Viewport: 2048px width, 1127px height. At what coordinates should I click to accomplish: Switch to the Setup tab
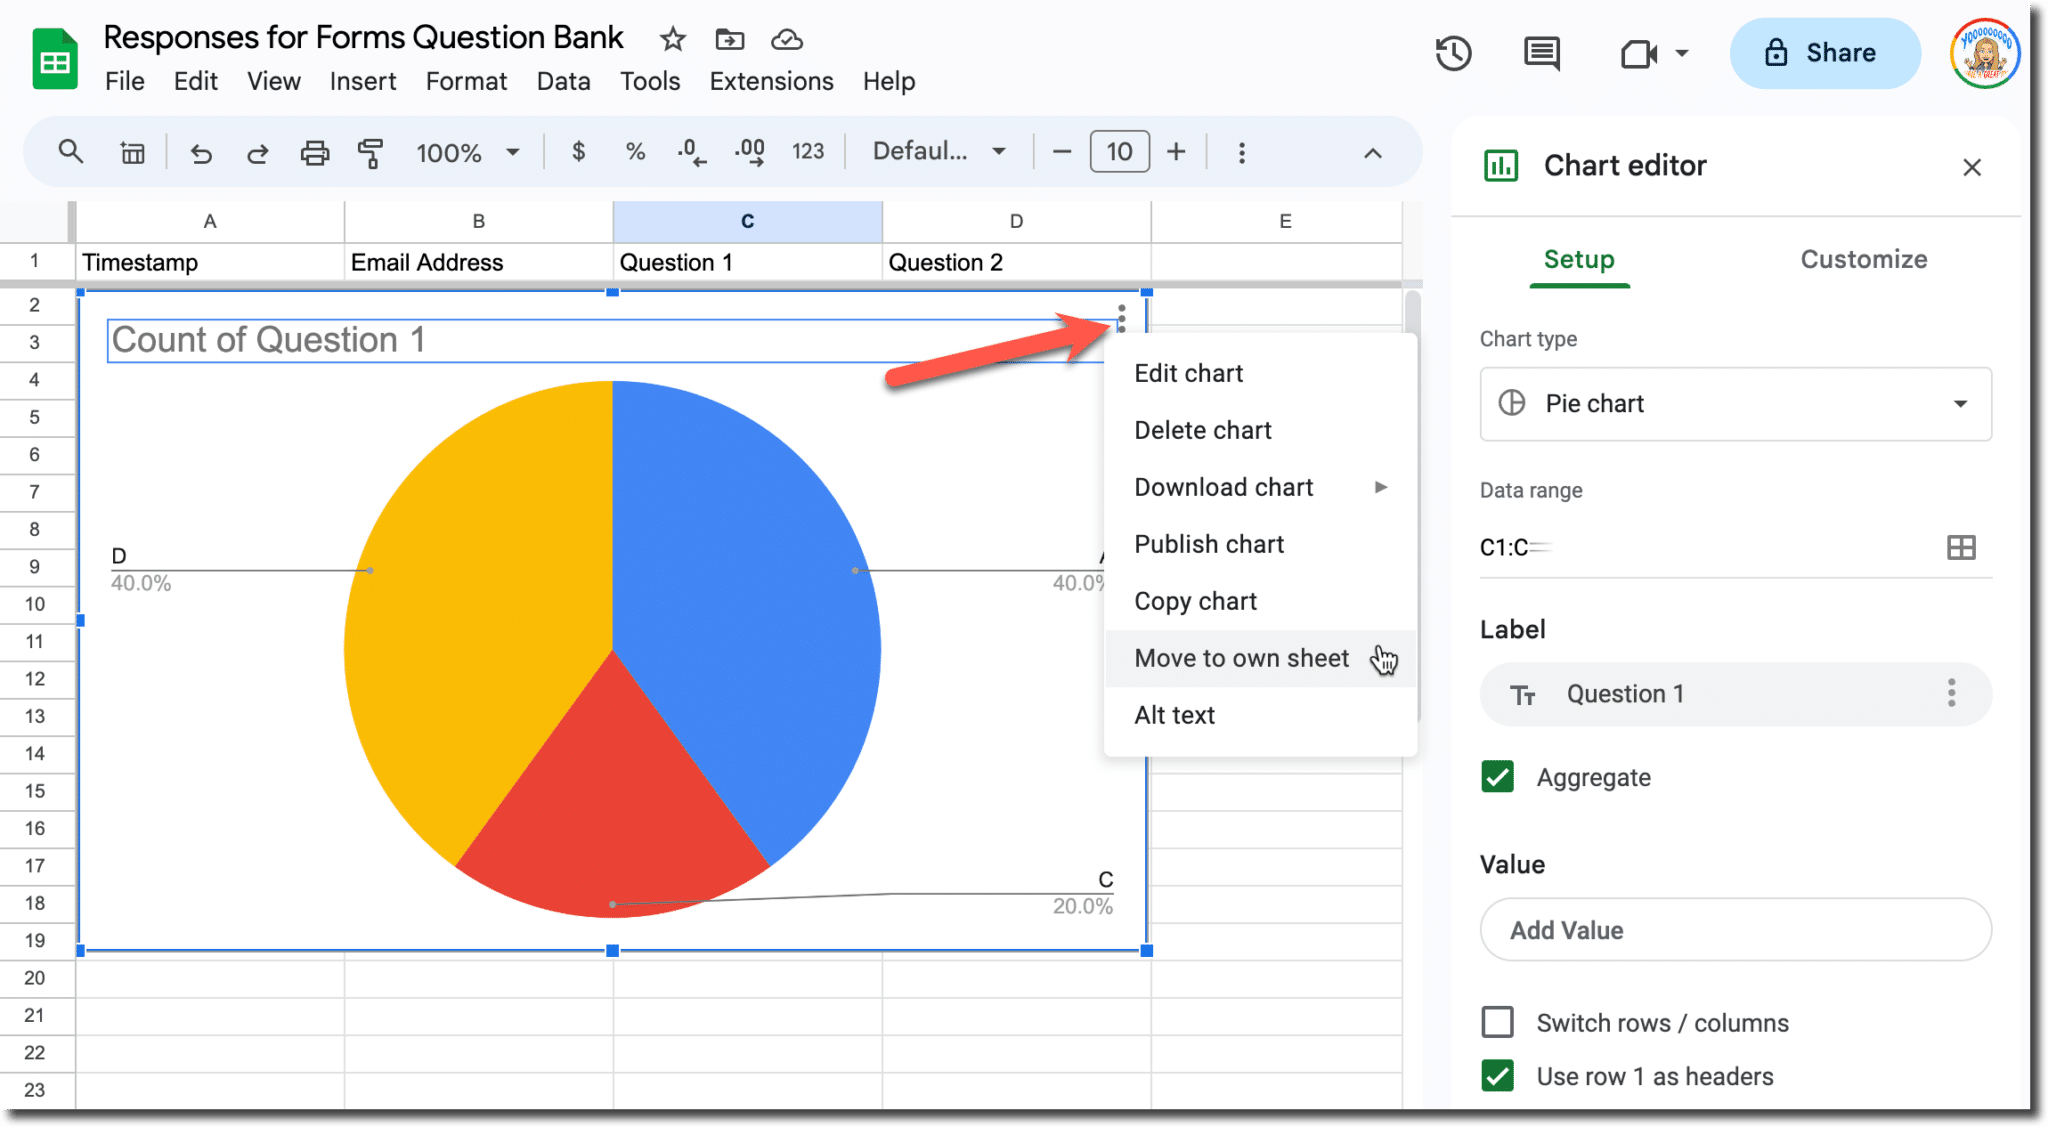pyautogui.click(x=1579, y=260)
